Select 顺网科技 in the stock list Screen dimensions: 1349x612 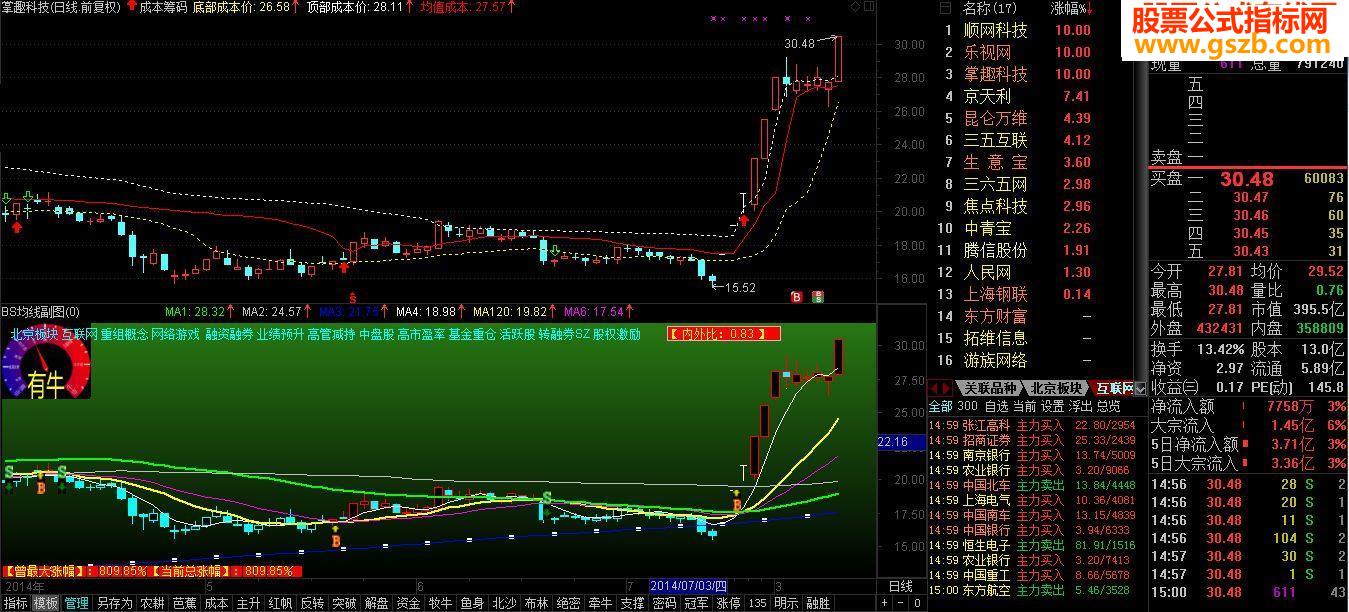tap(995, 30)
